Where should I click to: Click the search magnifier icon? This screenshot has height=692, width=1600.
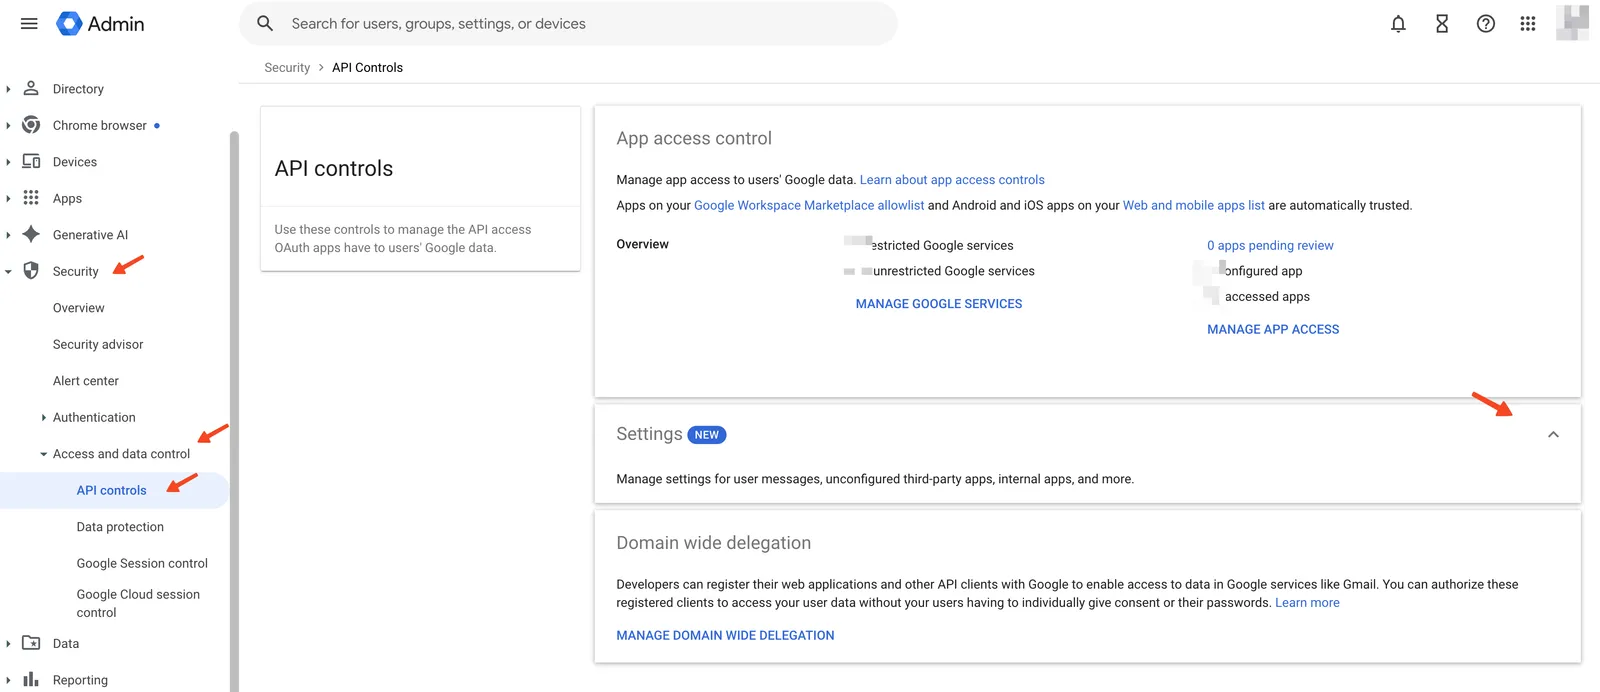[265, 23]
